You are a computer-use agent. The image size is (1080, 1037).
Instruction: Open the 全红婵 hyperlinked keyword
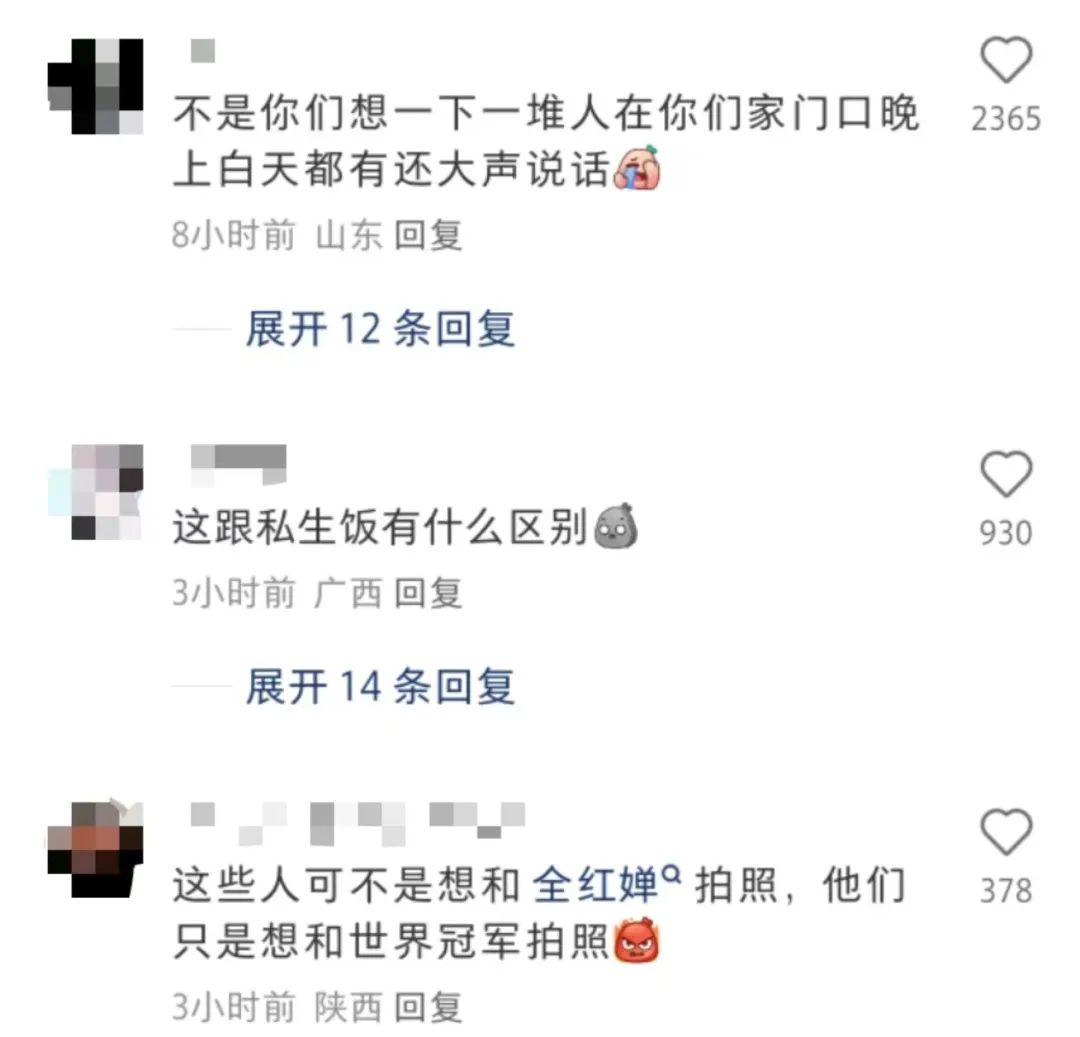pyautogui.click(x=596, y=886)
